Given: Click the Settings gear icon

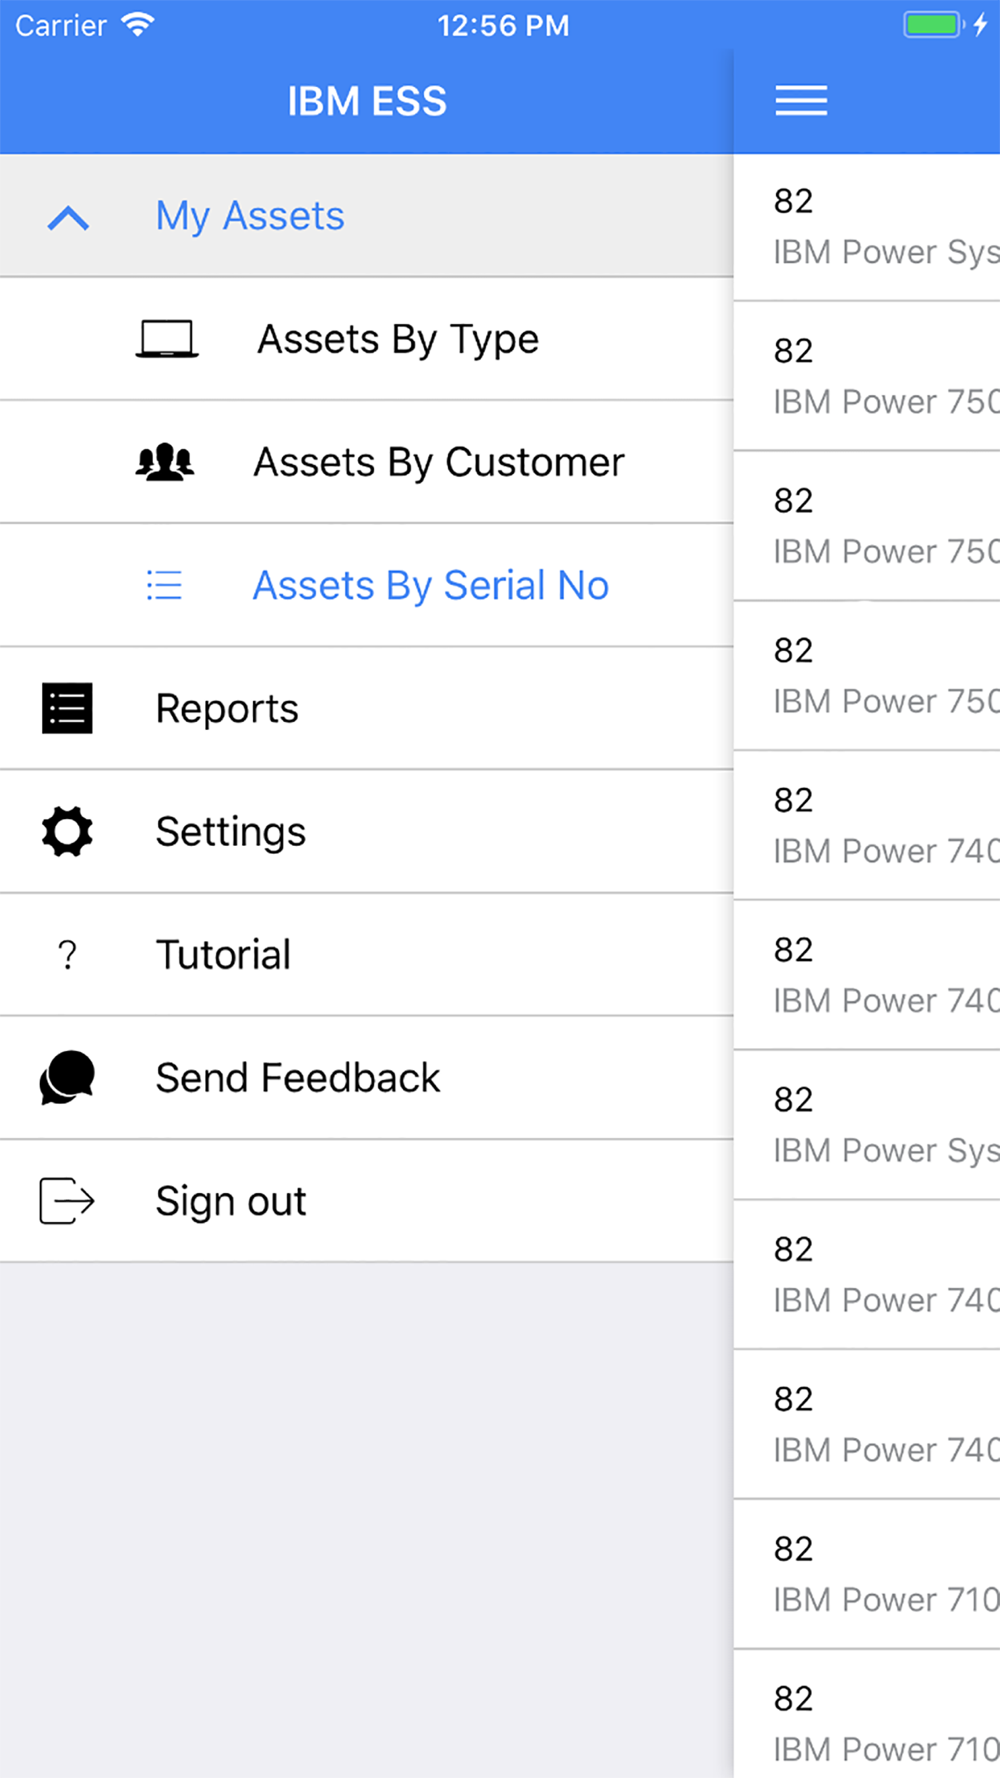Looking at the screenshot, I should pyautogui.click(x=67, y=831).
